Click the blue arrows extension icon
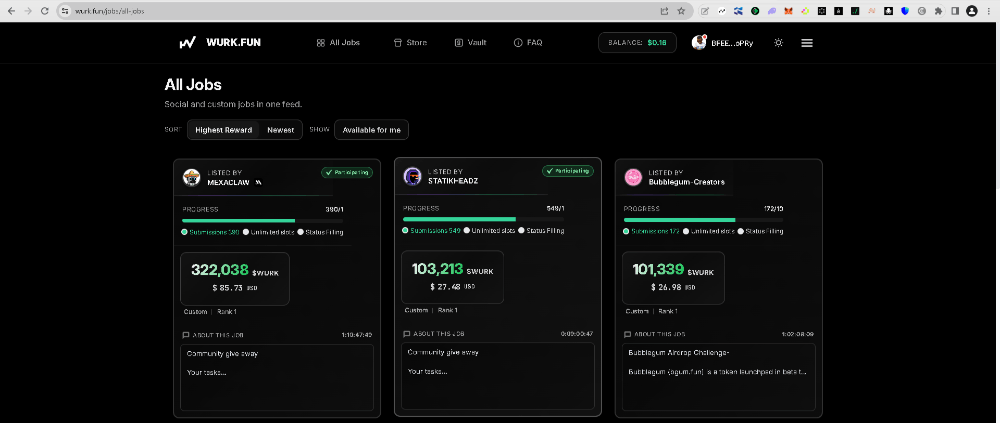Image resolution: width=1000 pixels, height=423 pixels. click(739, 11)
